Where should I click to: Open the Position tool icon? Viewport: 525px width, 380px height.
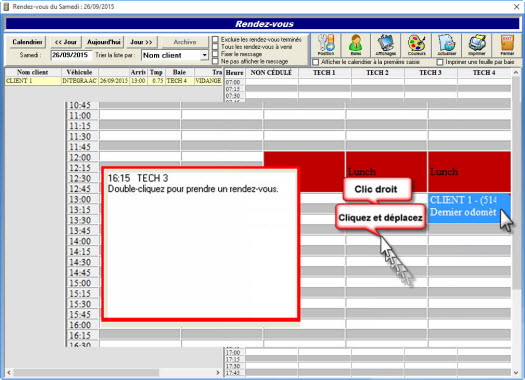[326, 45]
